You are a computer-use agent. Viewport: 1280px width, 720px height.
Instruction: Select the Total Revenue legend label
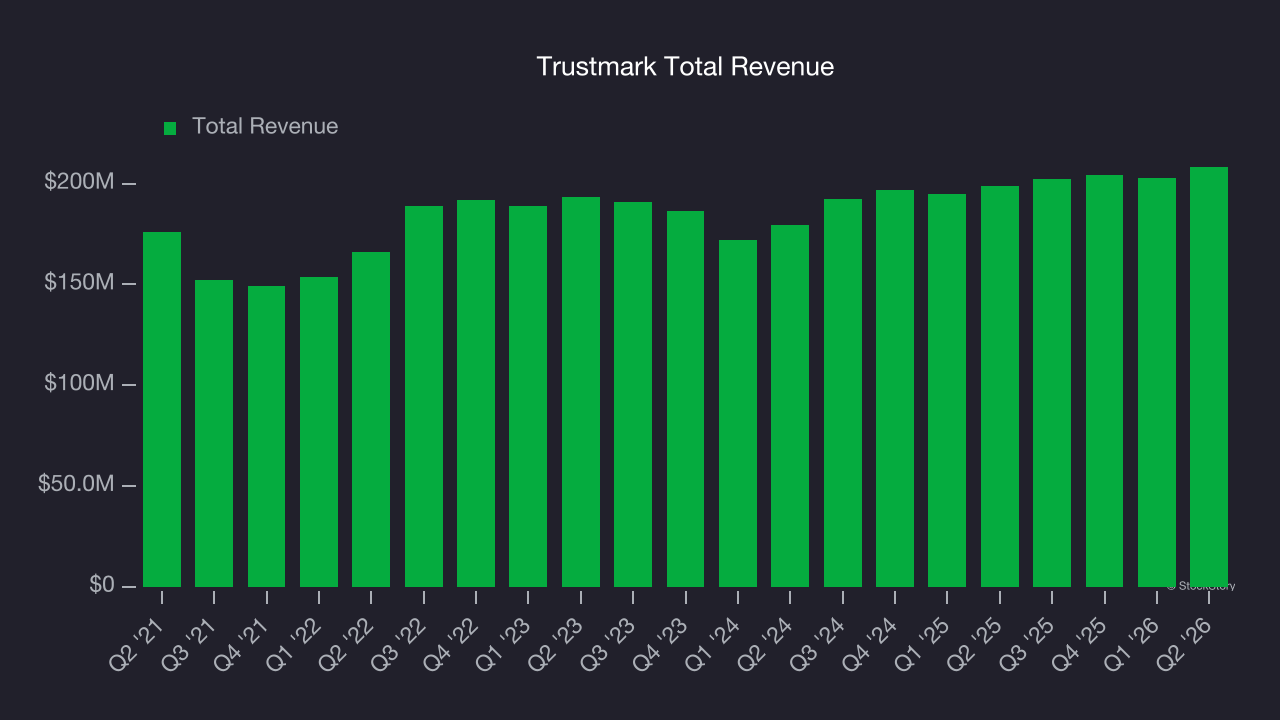[265, 127]
